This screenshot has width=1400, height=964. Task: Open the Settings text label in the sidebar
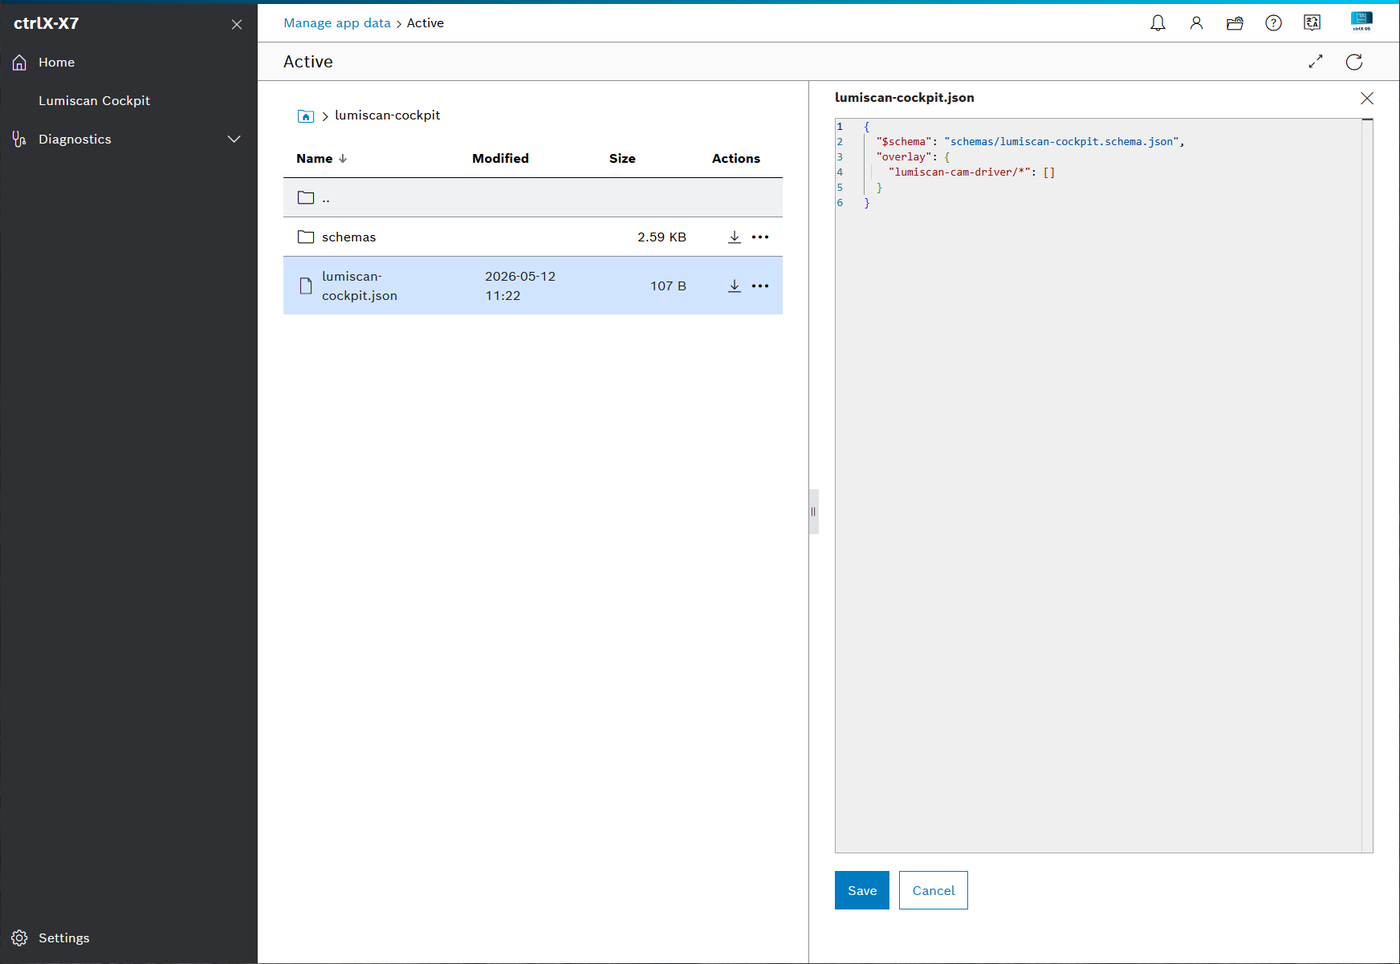point(64,938)
